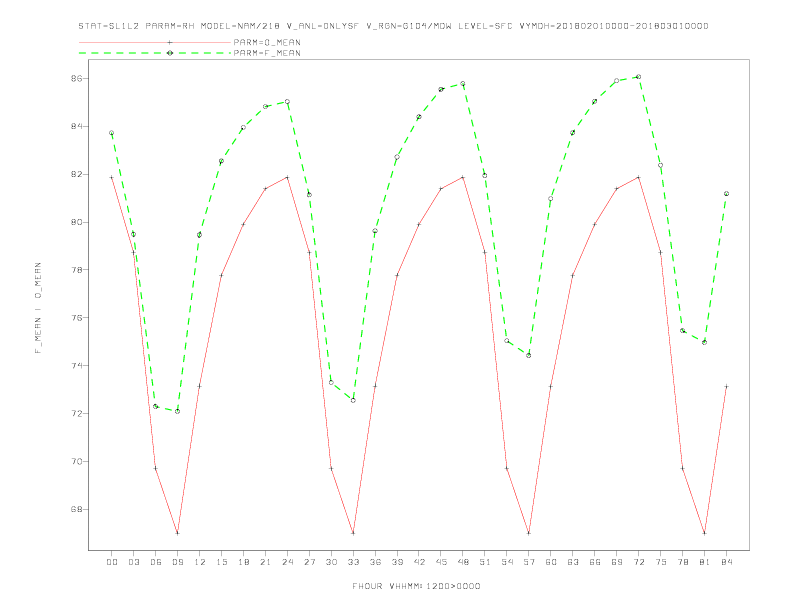Click the x-axis tick label 69
This screenshot has height=612, width=792.
pos(617,562)
